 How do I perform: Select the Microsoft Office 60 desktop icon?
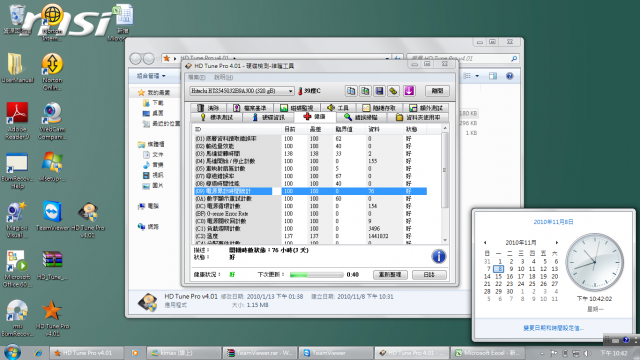(x=17, y=269)
